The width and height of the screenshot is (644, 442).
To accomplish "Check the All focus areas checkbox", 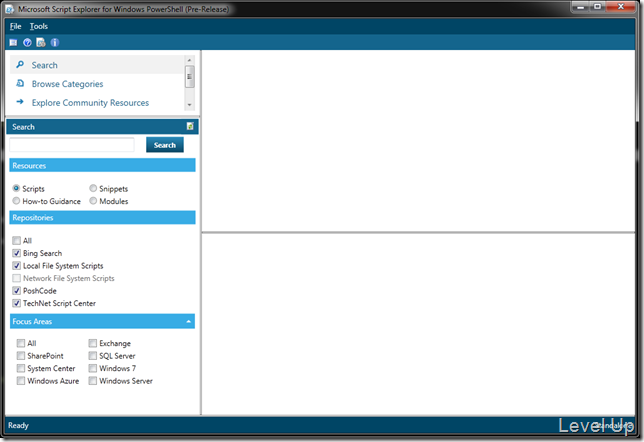I will click(x=21, y=343).
